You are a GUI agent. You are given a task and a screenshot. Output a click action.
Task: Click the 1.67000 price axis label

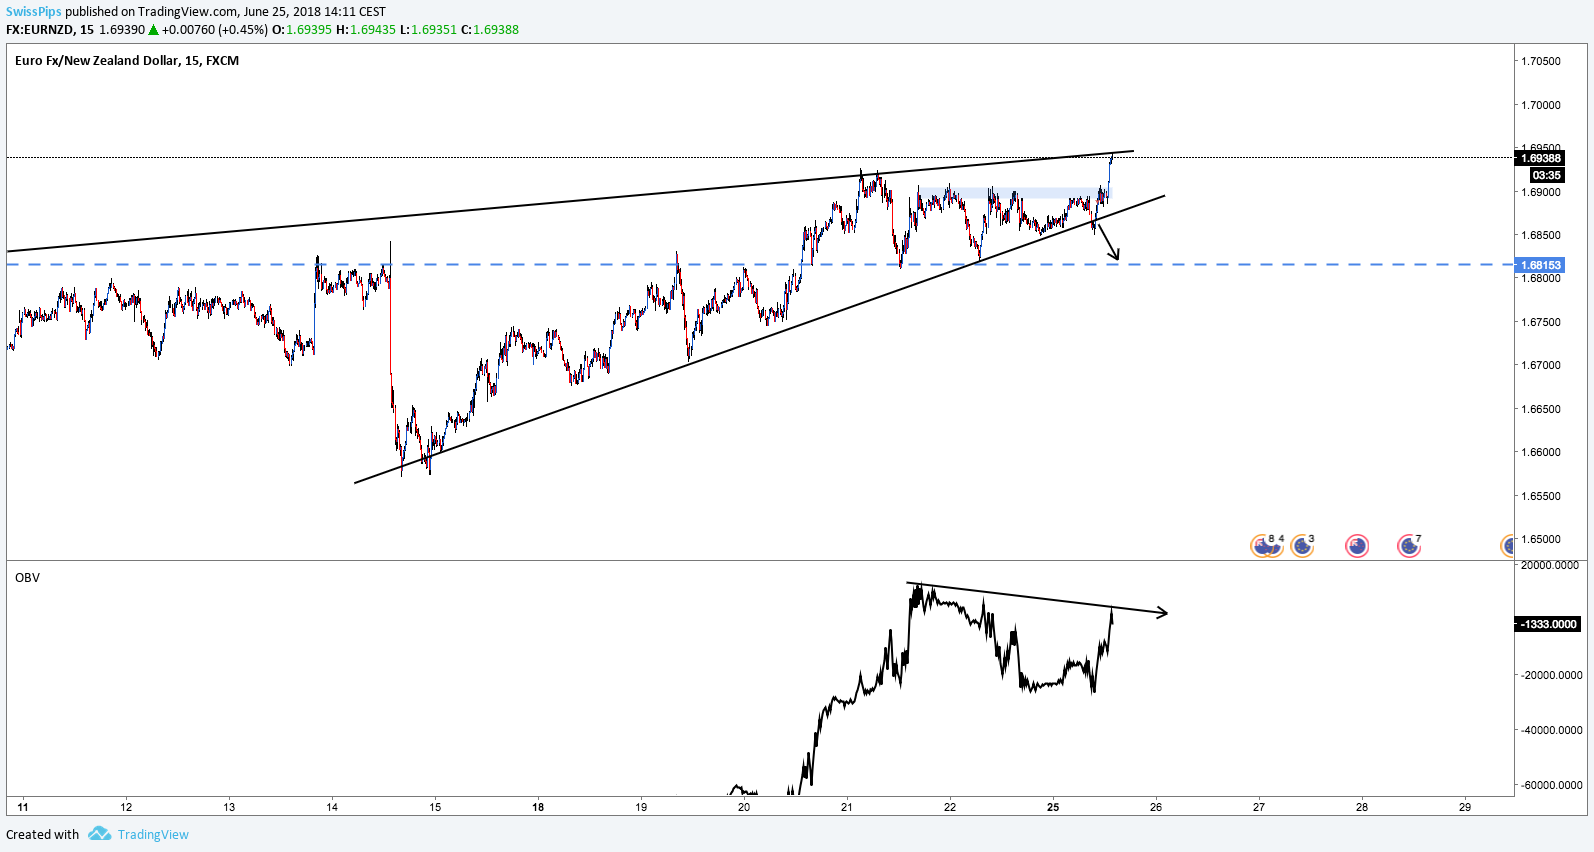[x=1541, y=365]
